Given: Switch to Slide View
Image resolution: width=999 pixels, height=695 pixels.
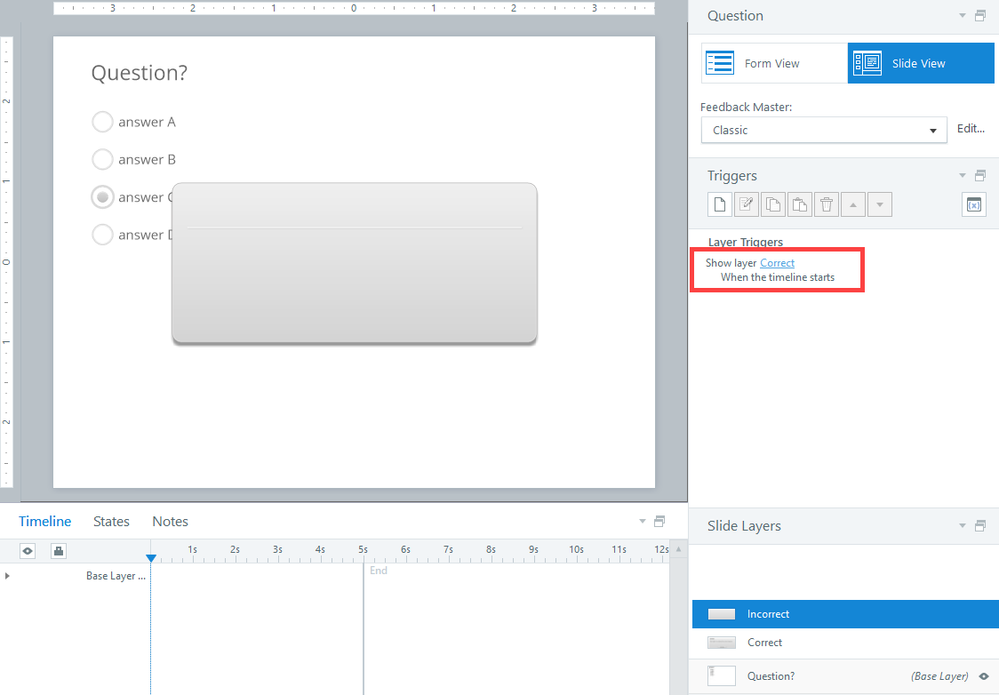Looking at the screenshot, I should pos(921,63).
